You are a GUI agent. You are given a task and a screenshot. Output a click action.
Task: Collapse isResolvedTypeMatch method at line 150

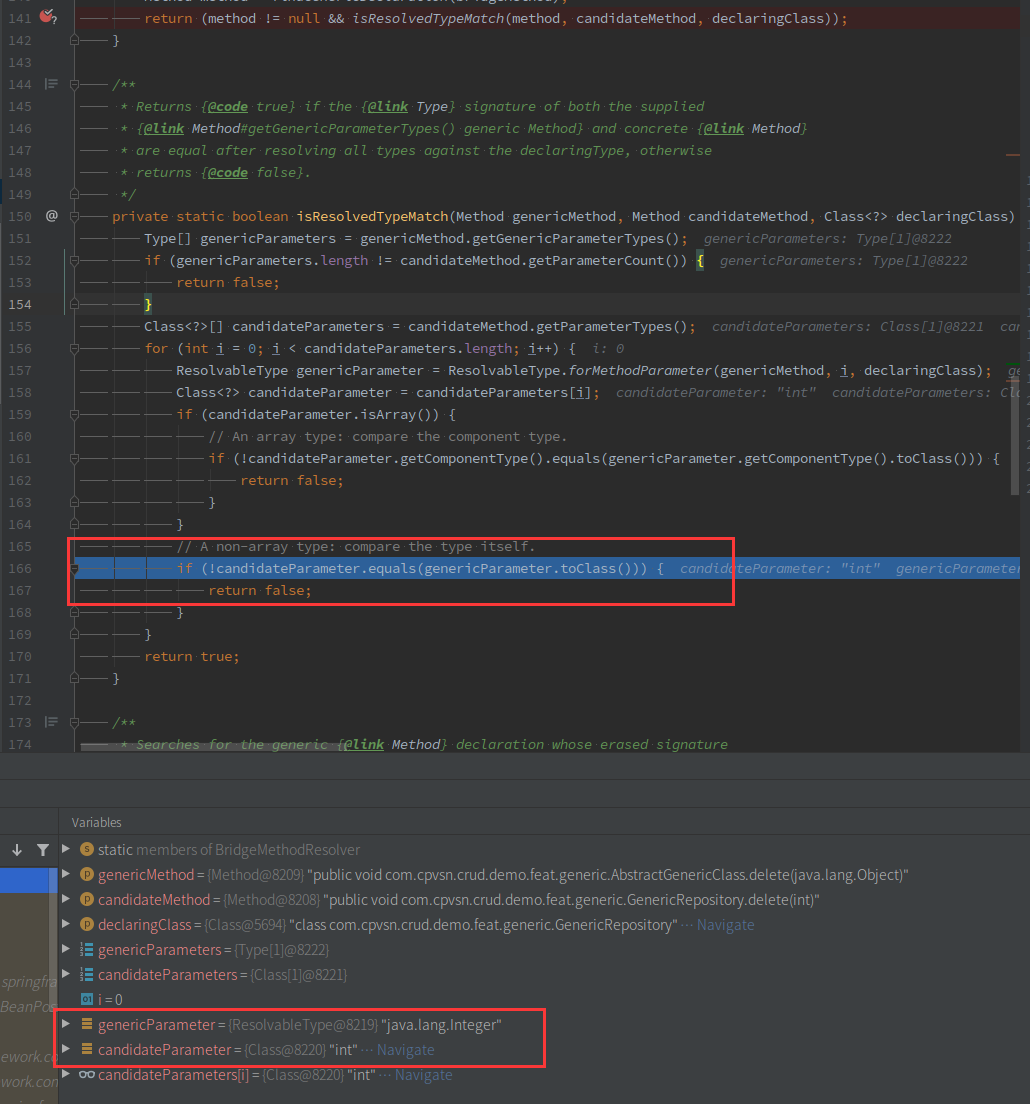[x=74, y=216]
